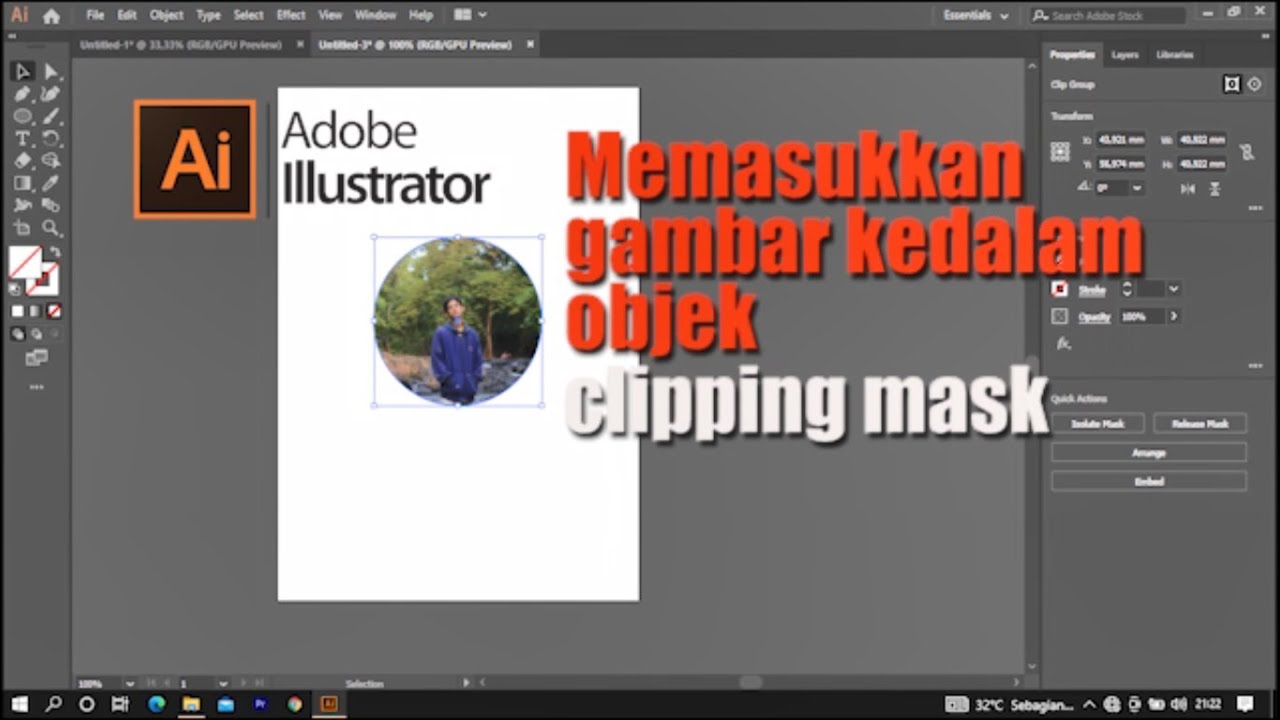Show more Transform options
This screenshot has width=1280, height=720.
click(1256, 208)
